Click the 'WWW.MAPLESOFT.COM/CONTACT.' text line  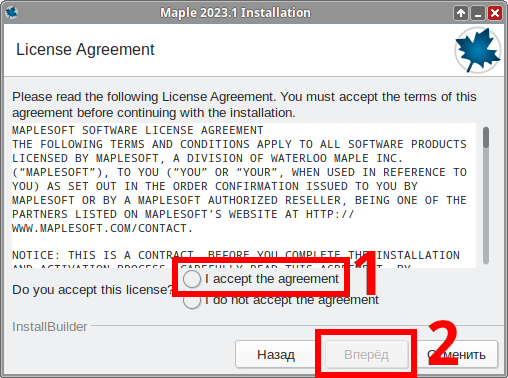click(x=102, y=228)
